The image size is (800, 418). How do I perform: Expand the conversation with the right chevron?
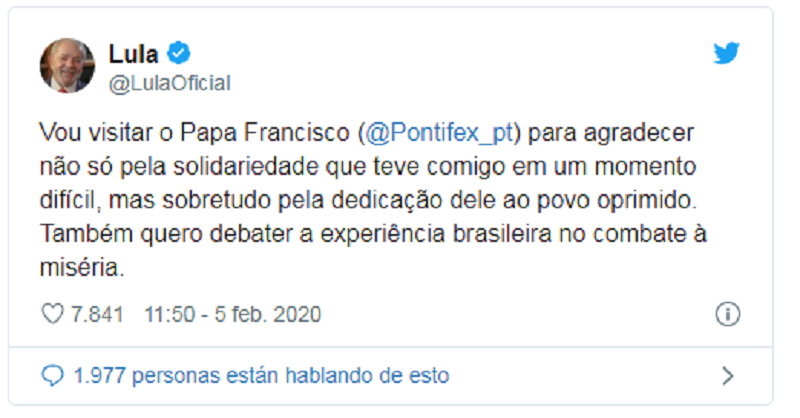click(x=727, y=376)
